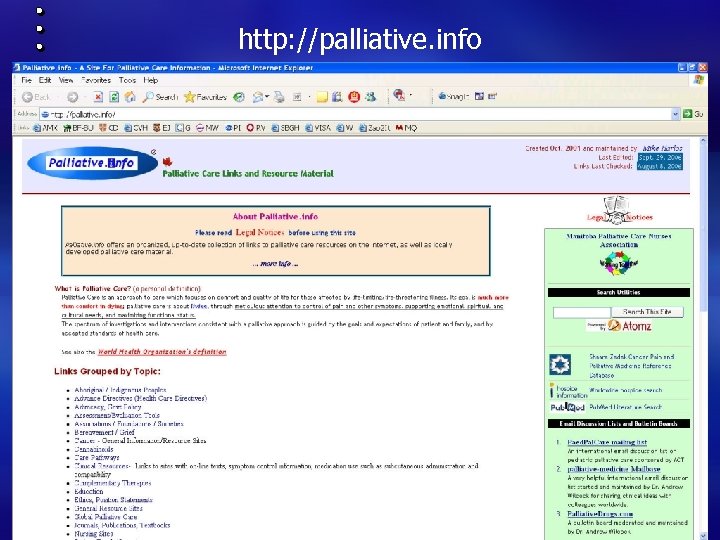Open the MW links bar bookmark

point(208,128)
